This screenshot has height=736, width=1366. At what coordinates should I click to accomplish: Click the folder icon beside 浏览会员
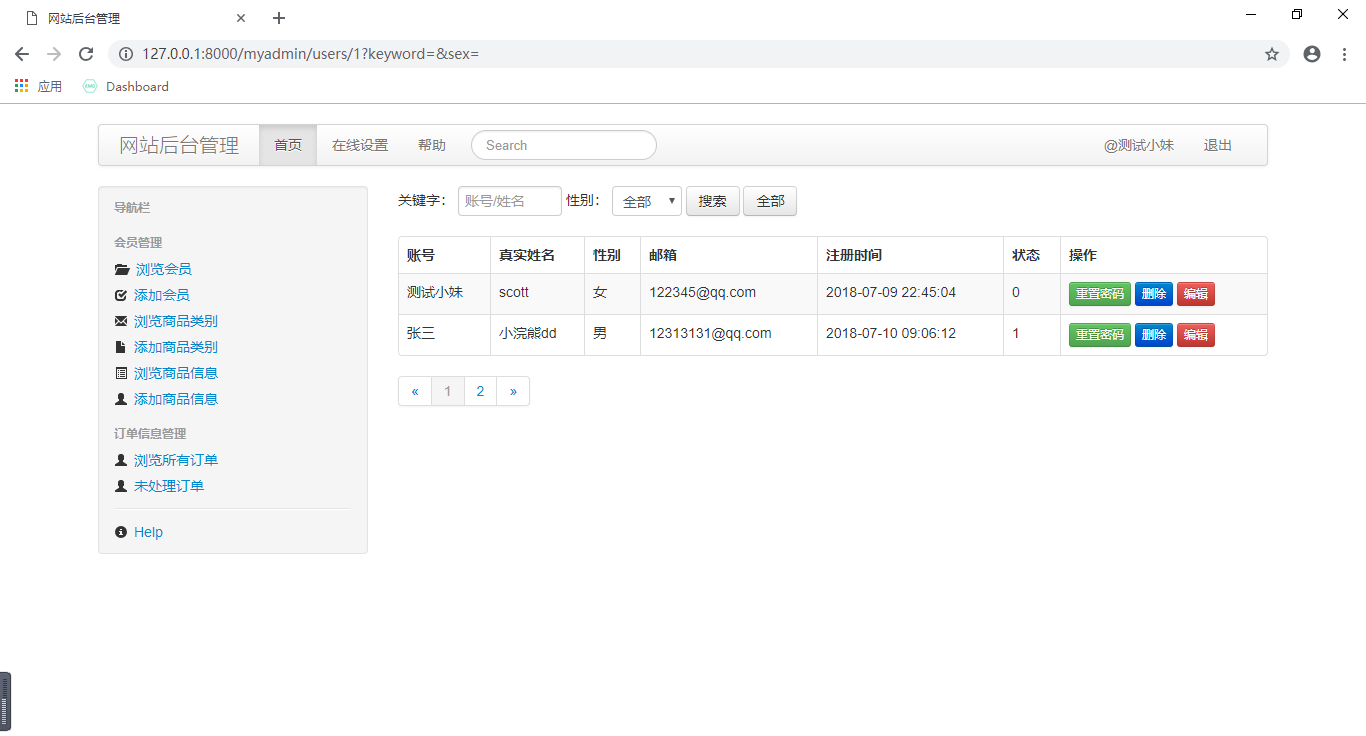coord(122,270)
